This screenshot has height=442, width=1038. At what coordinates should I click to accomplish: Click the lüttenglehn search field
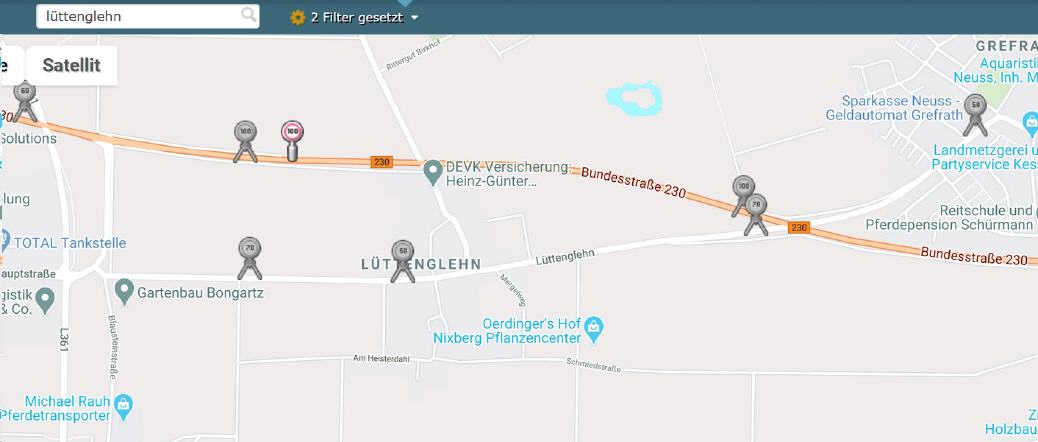pos(148,16)
